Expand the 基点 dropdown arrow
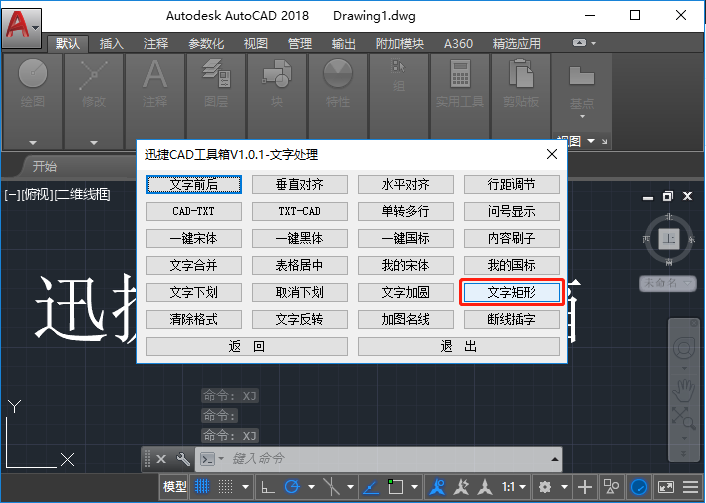The height and width of the screenshot is (503, 706). [x=582, y=117]
